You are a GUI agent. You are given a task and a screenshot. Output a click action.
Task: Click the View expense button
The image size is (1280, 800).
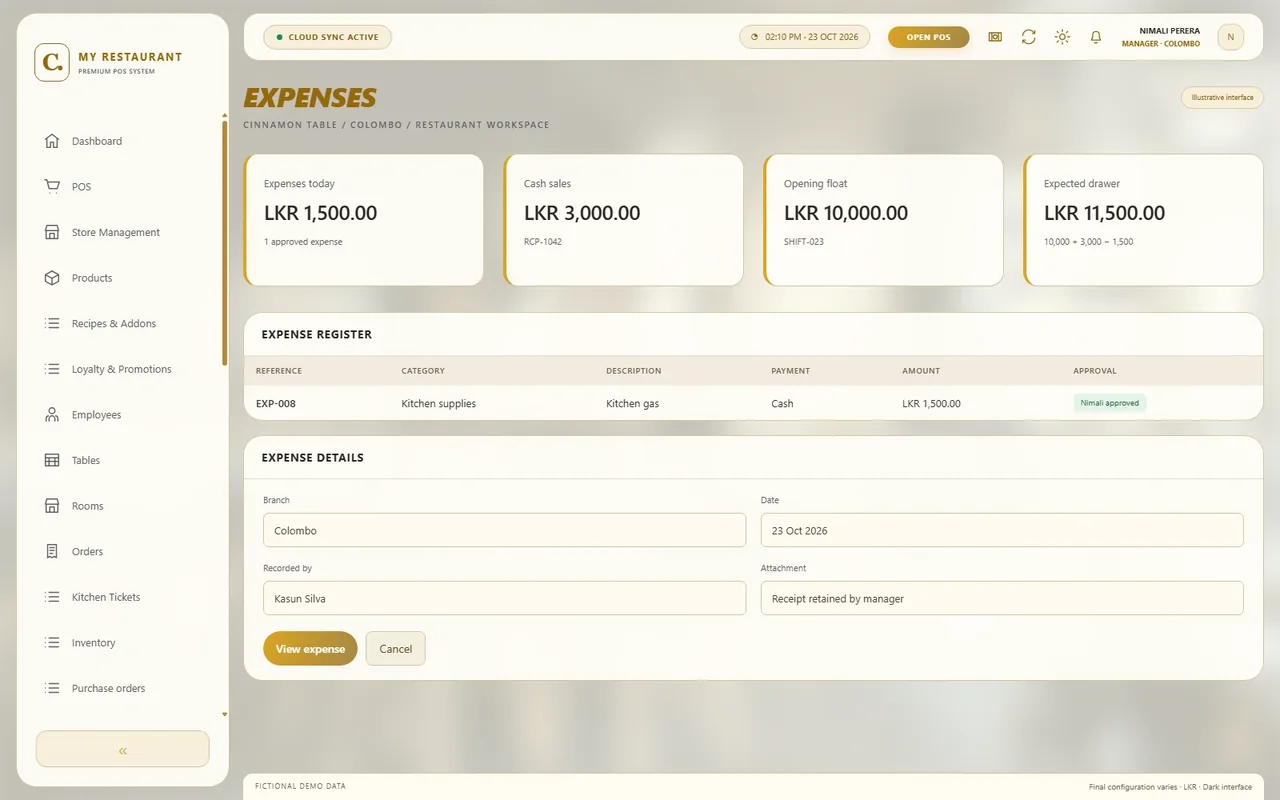click(x=310, y=649)
